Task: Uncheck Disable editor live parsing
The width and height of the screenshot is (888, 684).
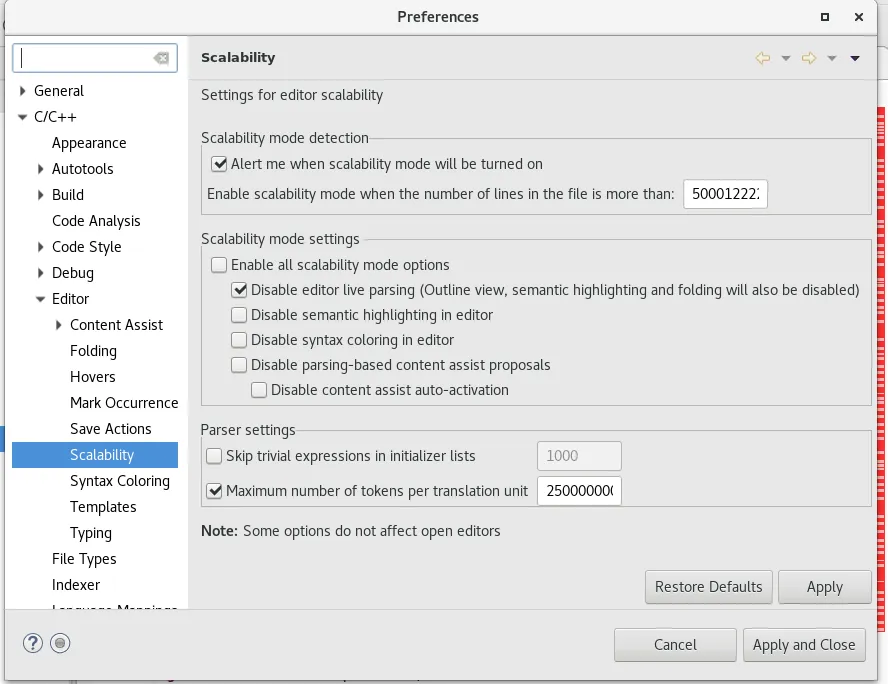Action: click(239, 290)
